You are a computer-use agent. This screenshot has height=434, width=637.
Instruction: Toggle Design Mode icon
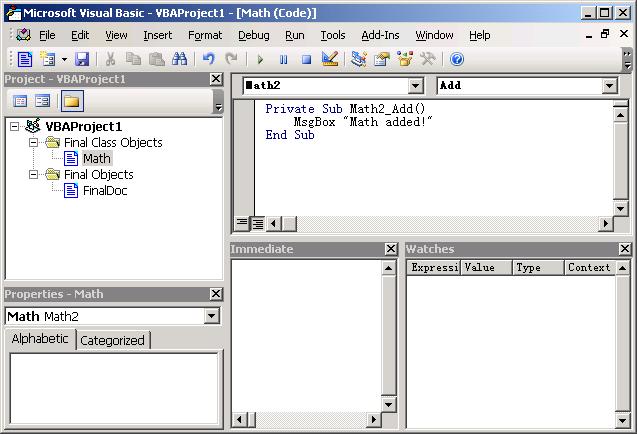pos(330,60)
